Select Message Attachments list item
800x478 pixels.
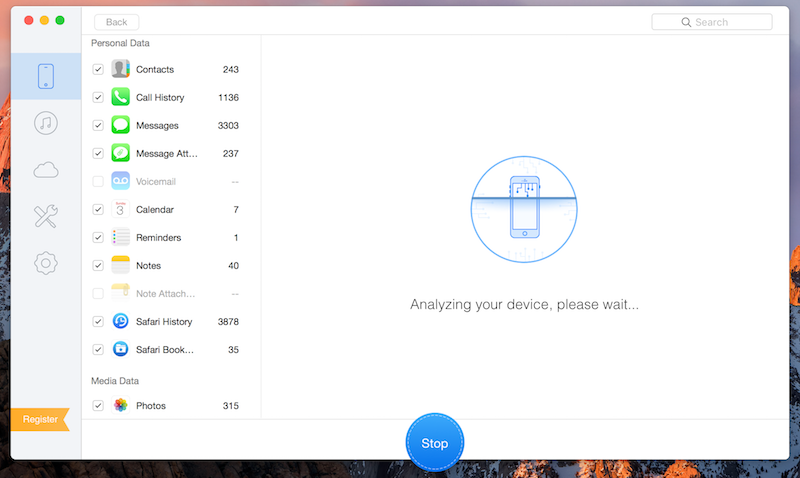(166, 153)
